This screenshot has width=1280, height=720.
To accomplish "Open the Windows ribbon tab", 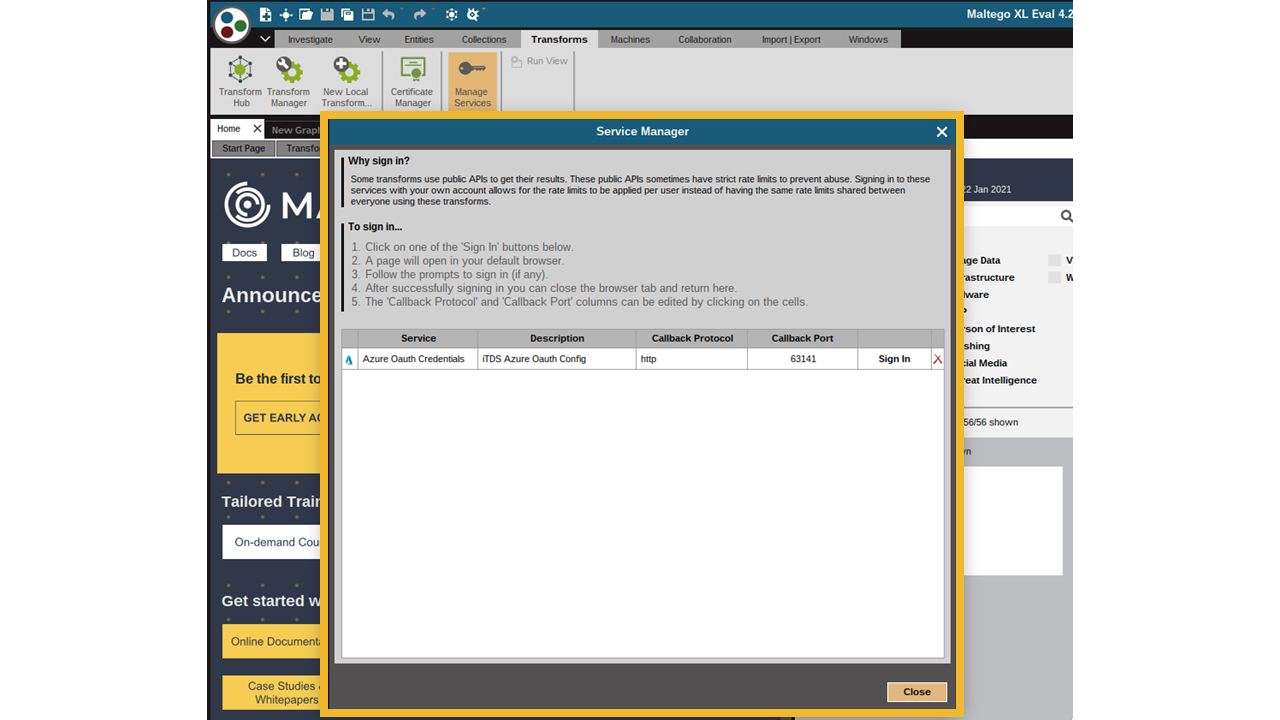I will pyautogui.click(x=868, y=40).
